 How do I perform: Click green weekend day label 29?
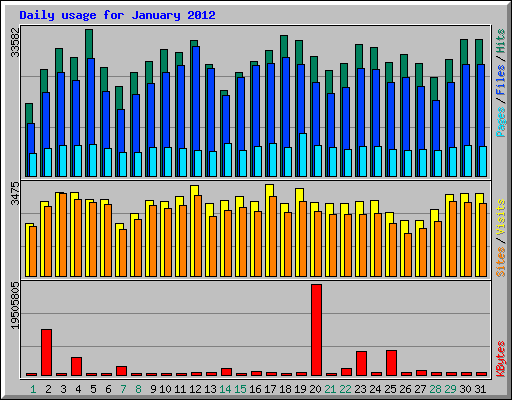pos(450,389)
